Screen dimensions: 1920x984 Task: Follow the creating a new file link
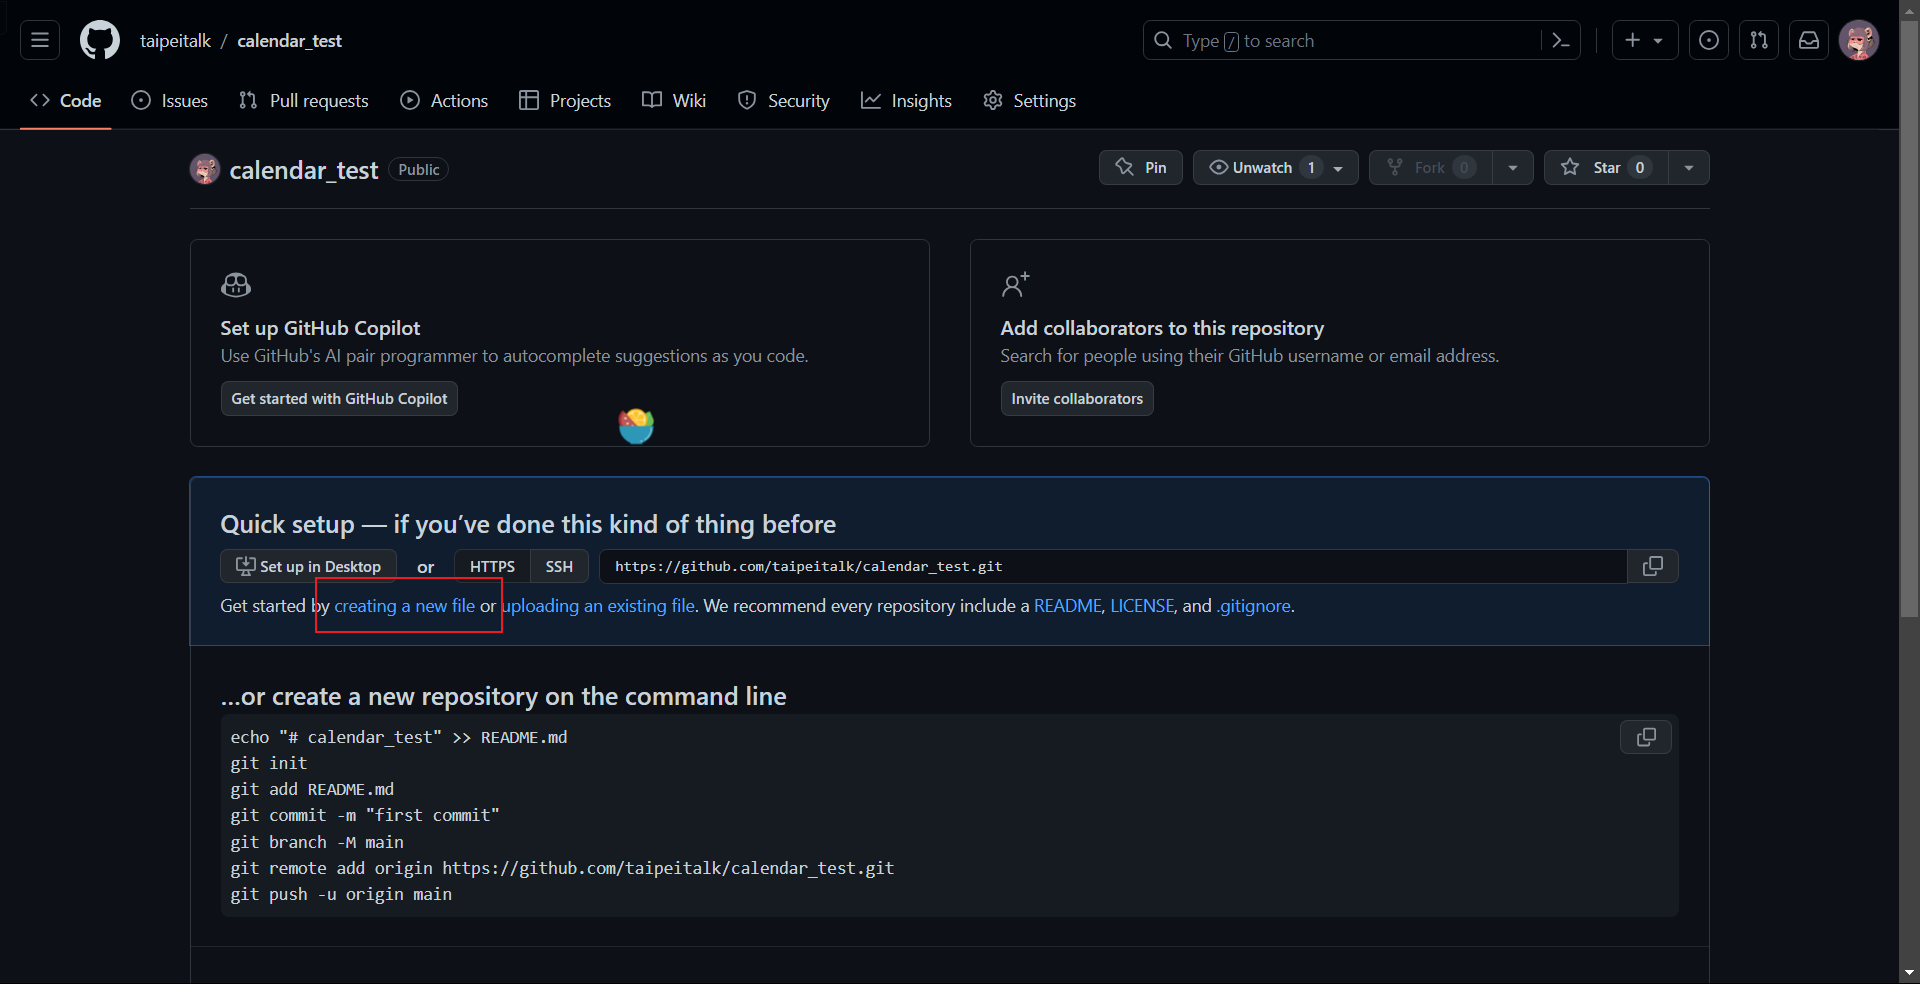coord(404,606)
